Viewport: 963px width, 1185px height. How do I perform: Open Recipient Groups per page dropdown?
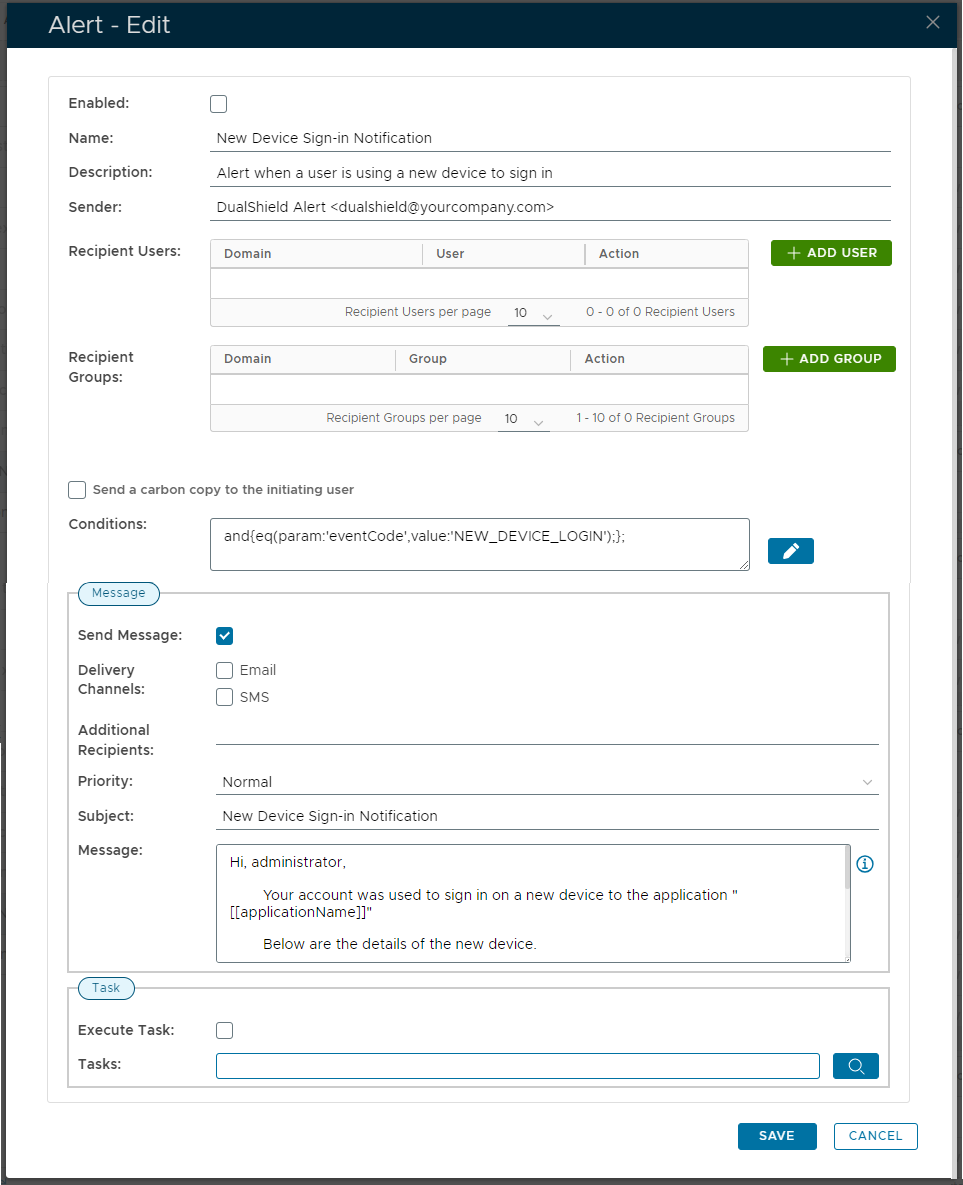click(x=524, y=420)
